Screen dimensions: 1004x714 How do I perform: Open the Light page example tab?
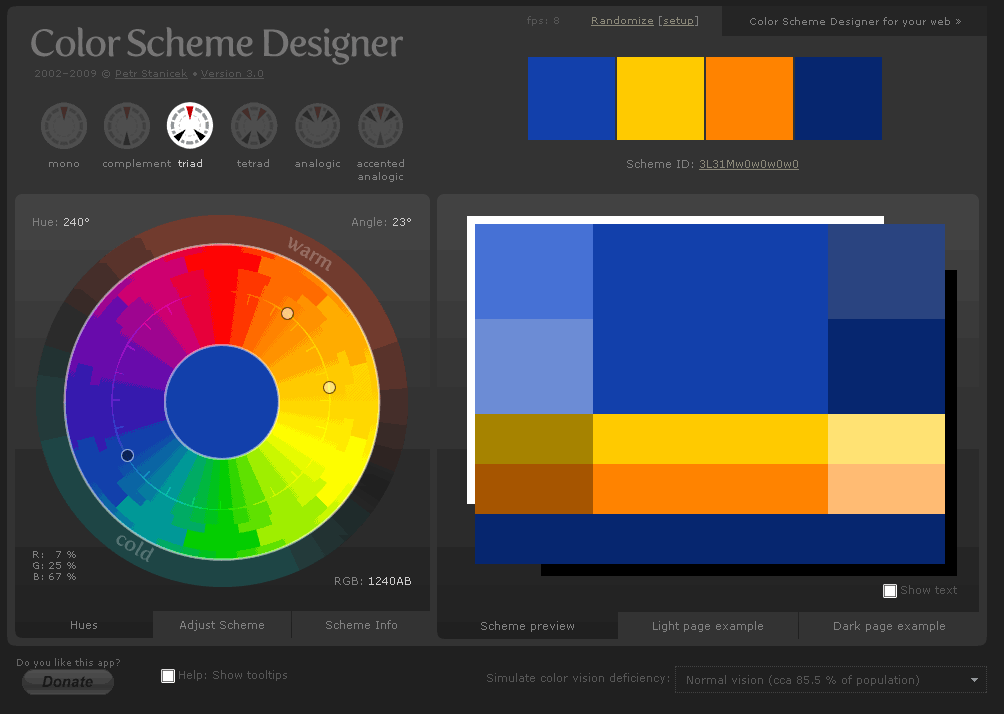click(708, 626)
